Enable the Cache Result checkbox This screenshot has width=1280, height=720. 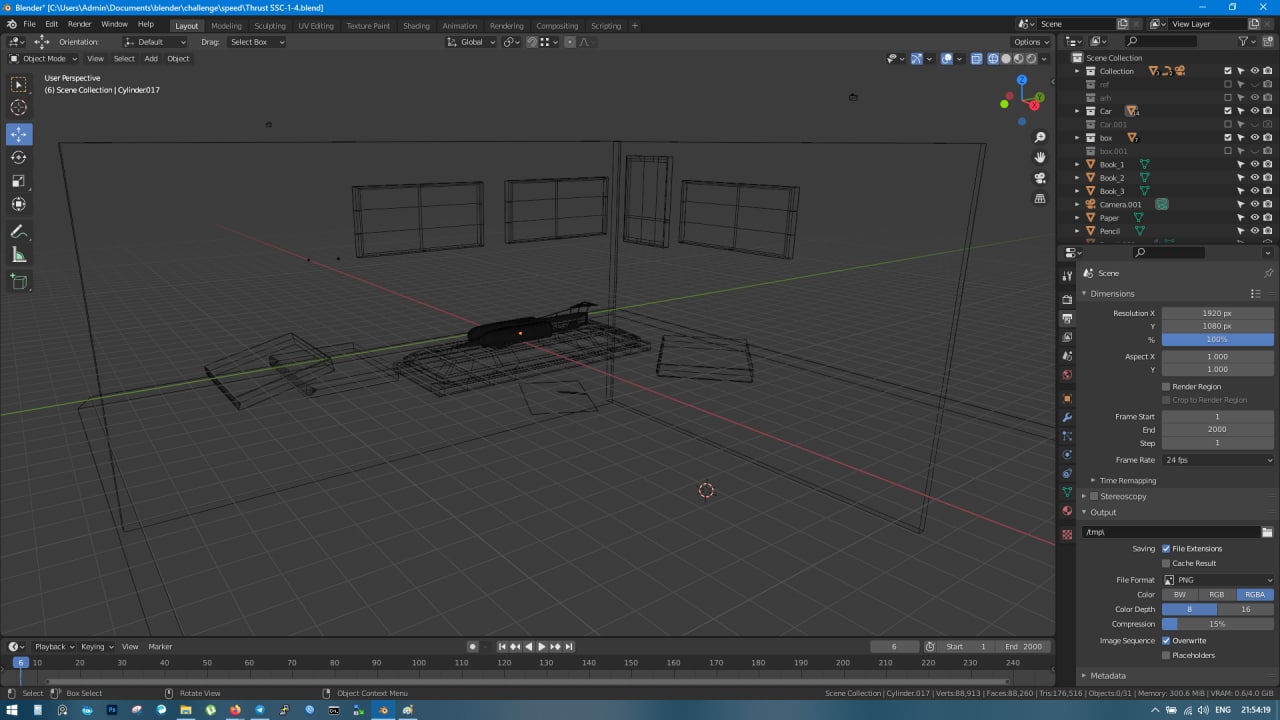[1166, 563]
